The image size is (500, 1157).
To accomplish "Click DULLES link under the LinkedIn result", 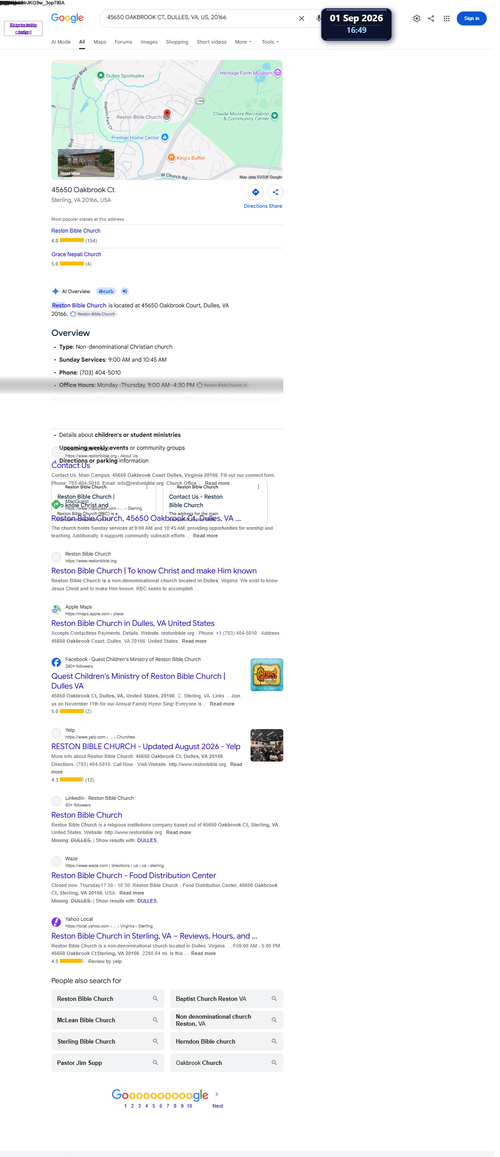I will point(147,840).
